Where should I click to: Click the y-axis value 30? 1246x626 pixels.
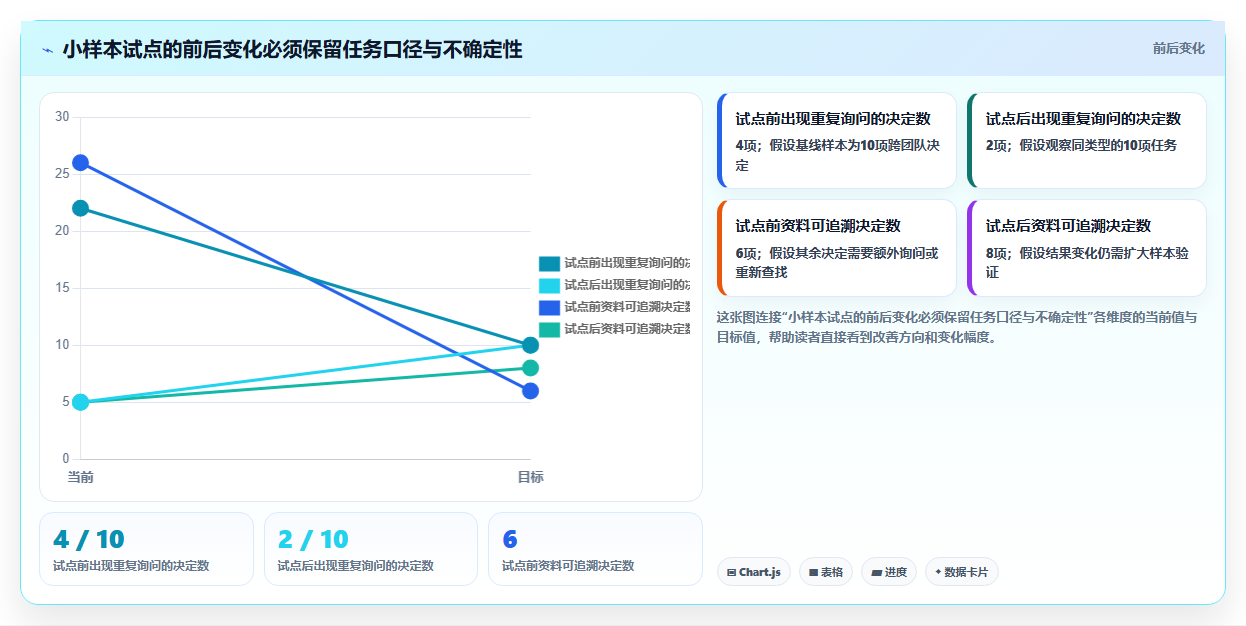click(x=62, y=117)
